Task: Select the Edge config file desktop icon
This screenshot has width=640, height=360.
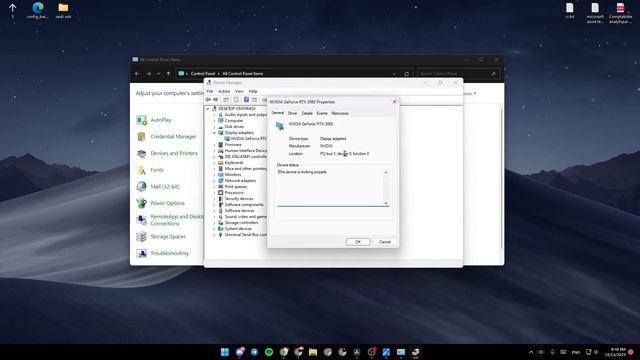Action: tap(38, 11)
